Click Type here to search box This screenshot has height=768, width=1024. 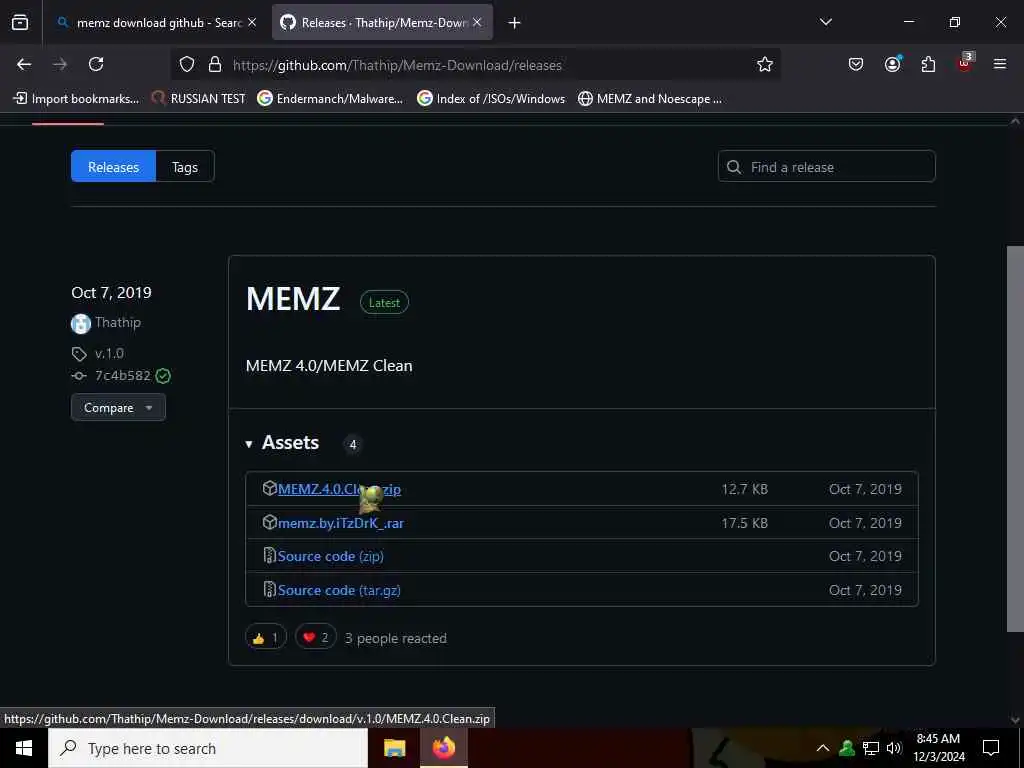208,748
